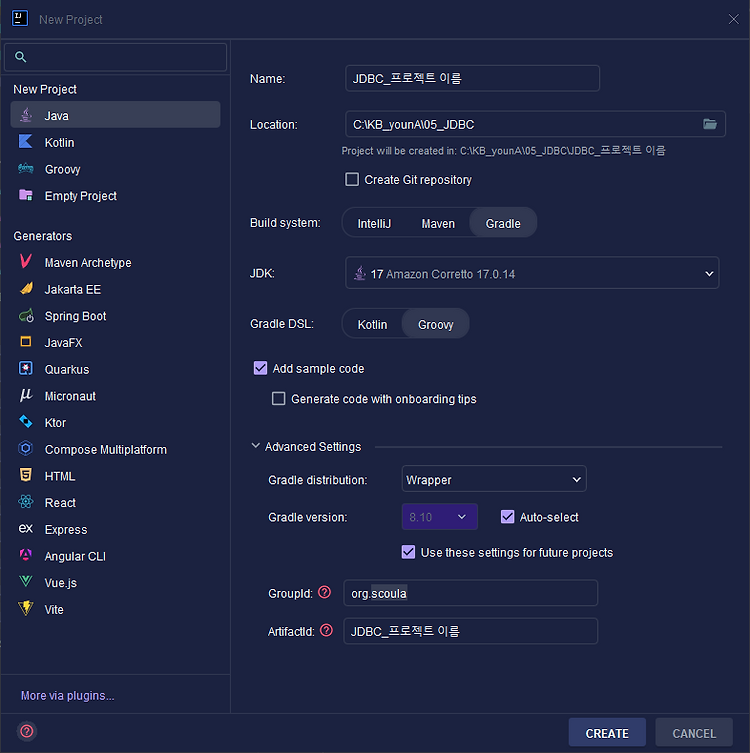Viewport: 750px width, 753px height.
Task: Click the CANCEL button
Action: 694,733
